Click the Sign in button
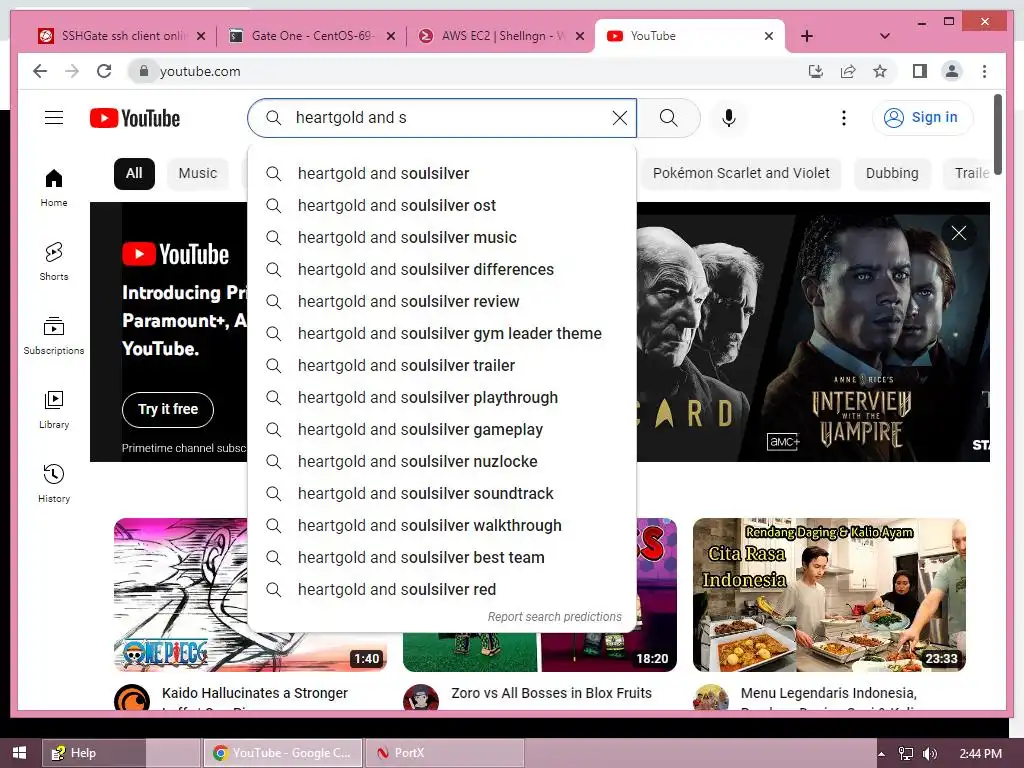 click(922, 118)
